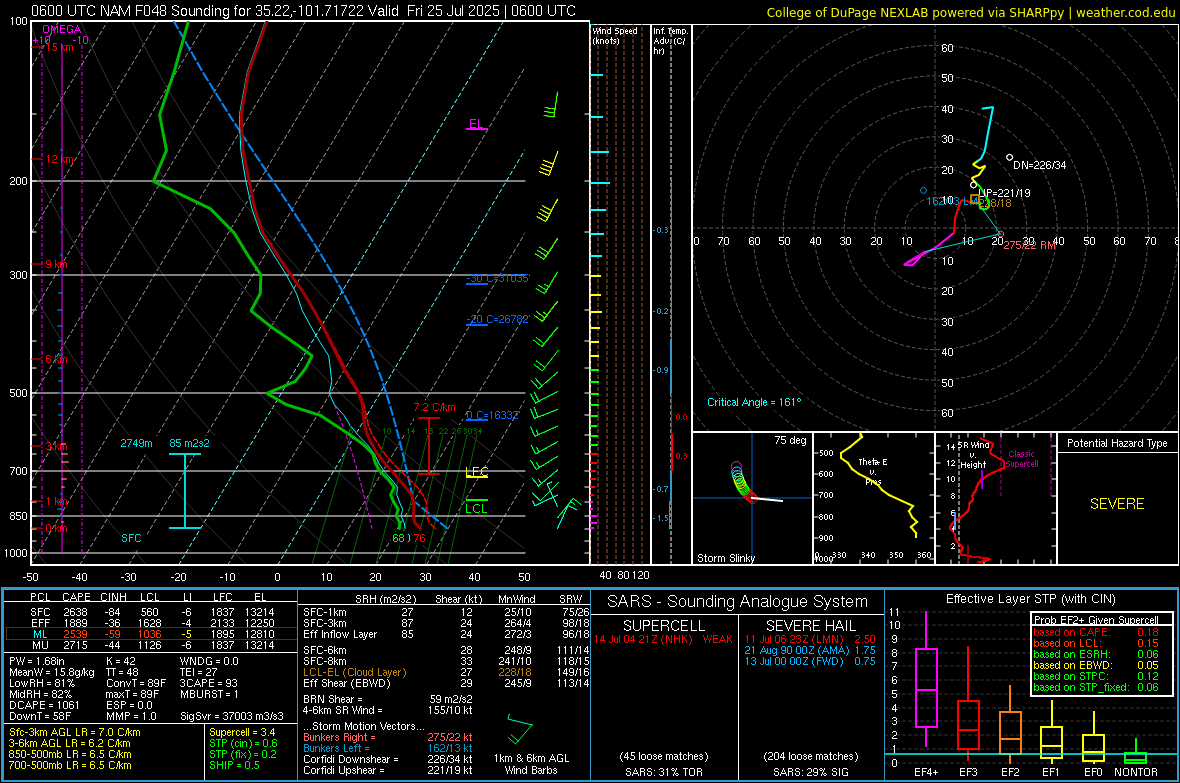Click the Inf. Temp. Adv. panel header

(x=670, y=41)
